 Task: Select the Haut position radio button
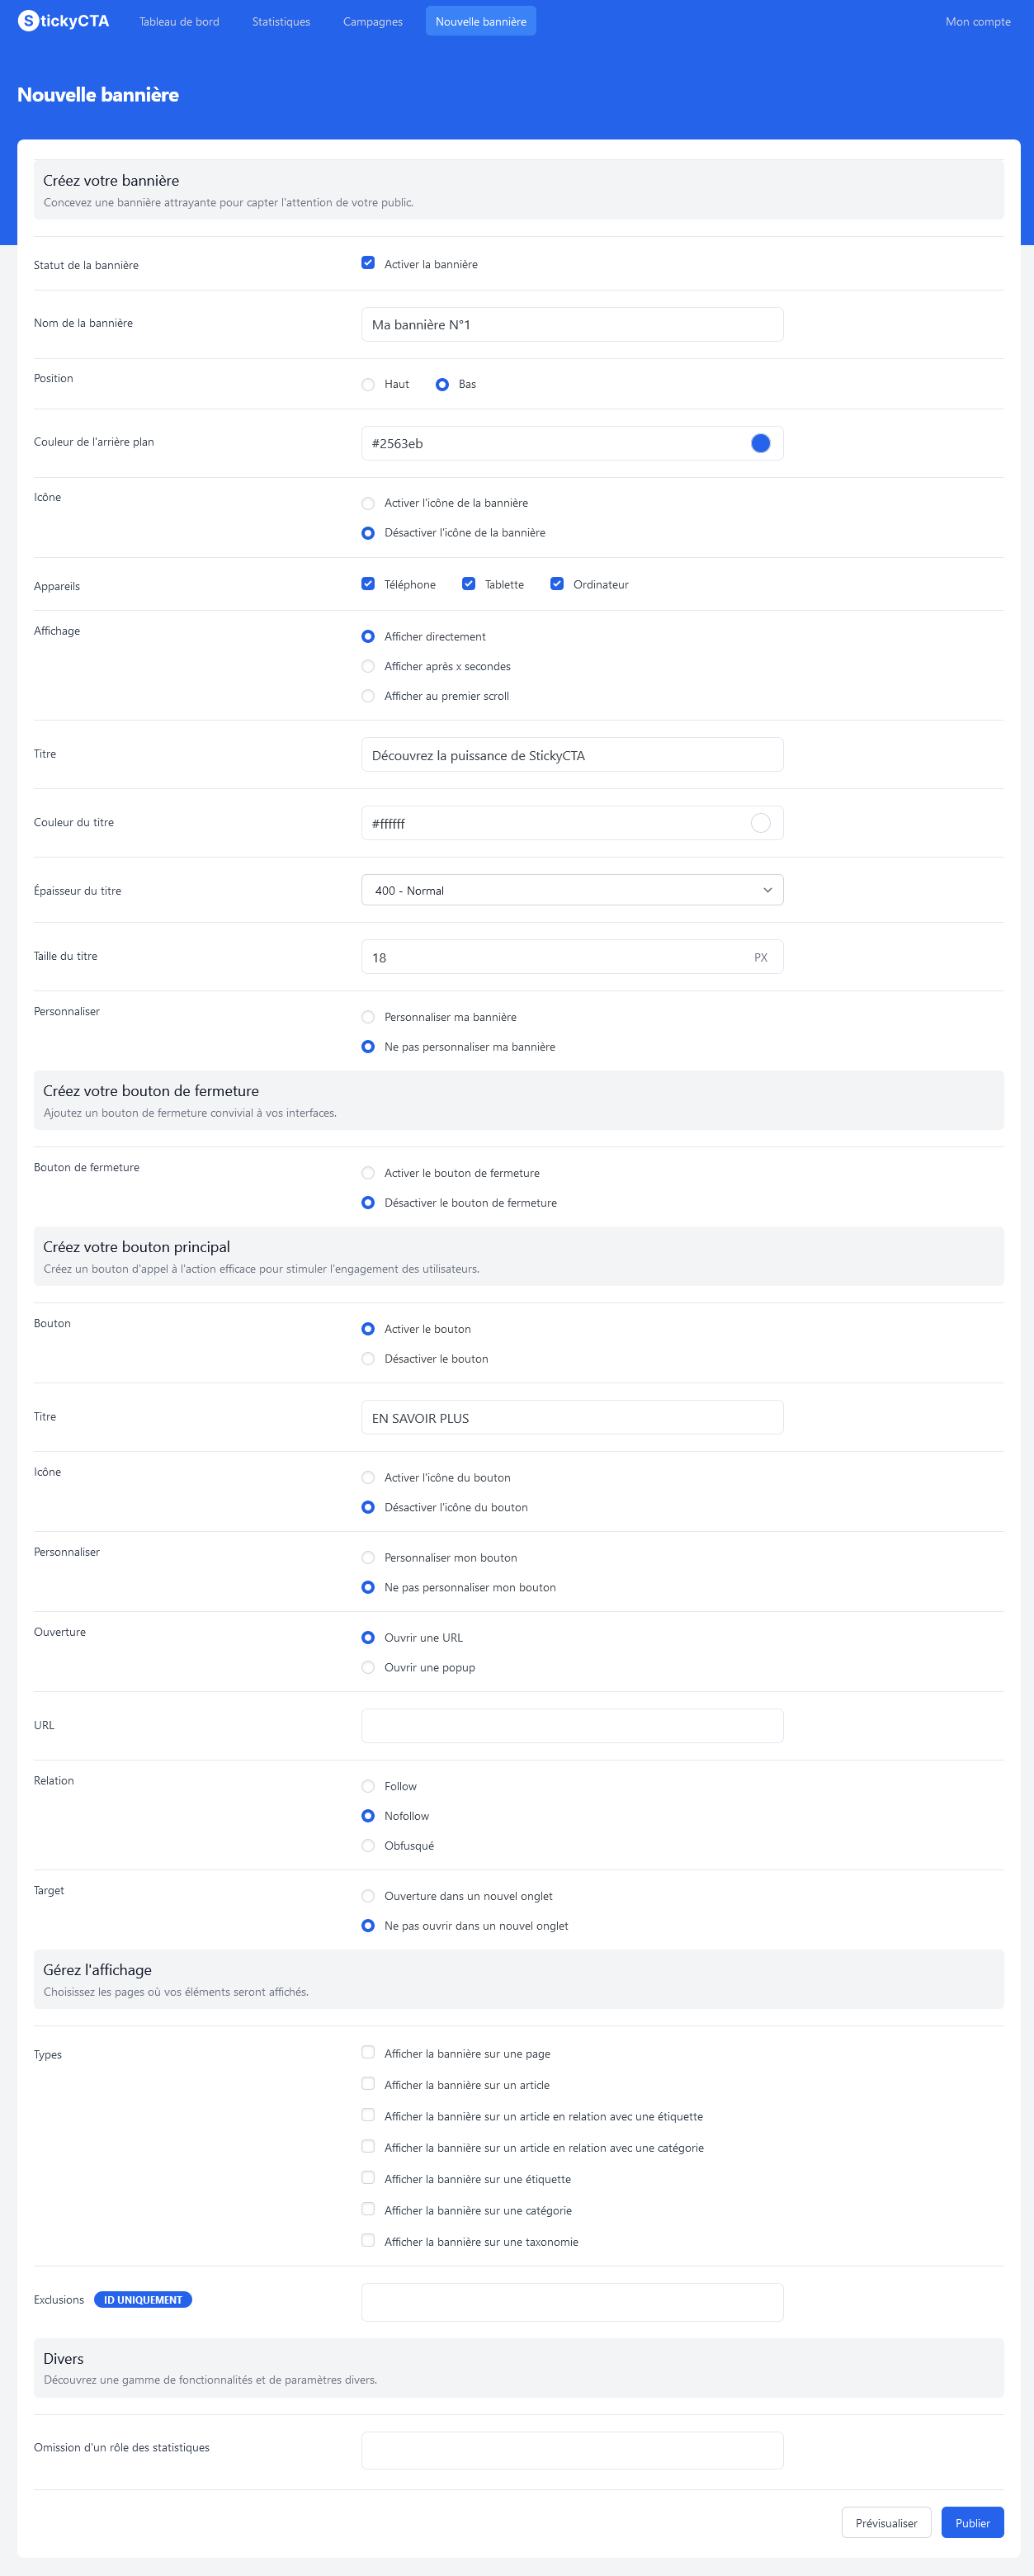tap(368, 385)
